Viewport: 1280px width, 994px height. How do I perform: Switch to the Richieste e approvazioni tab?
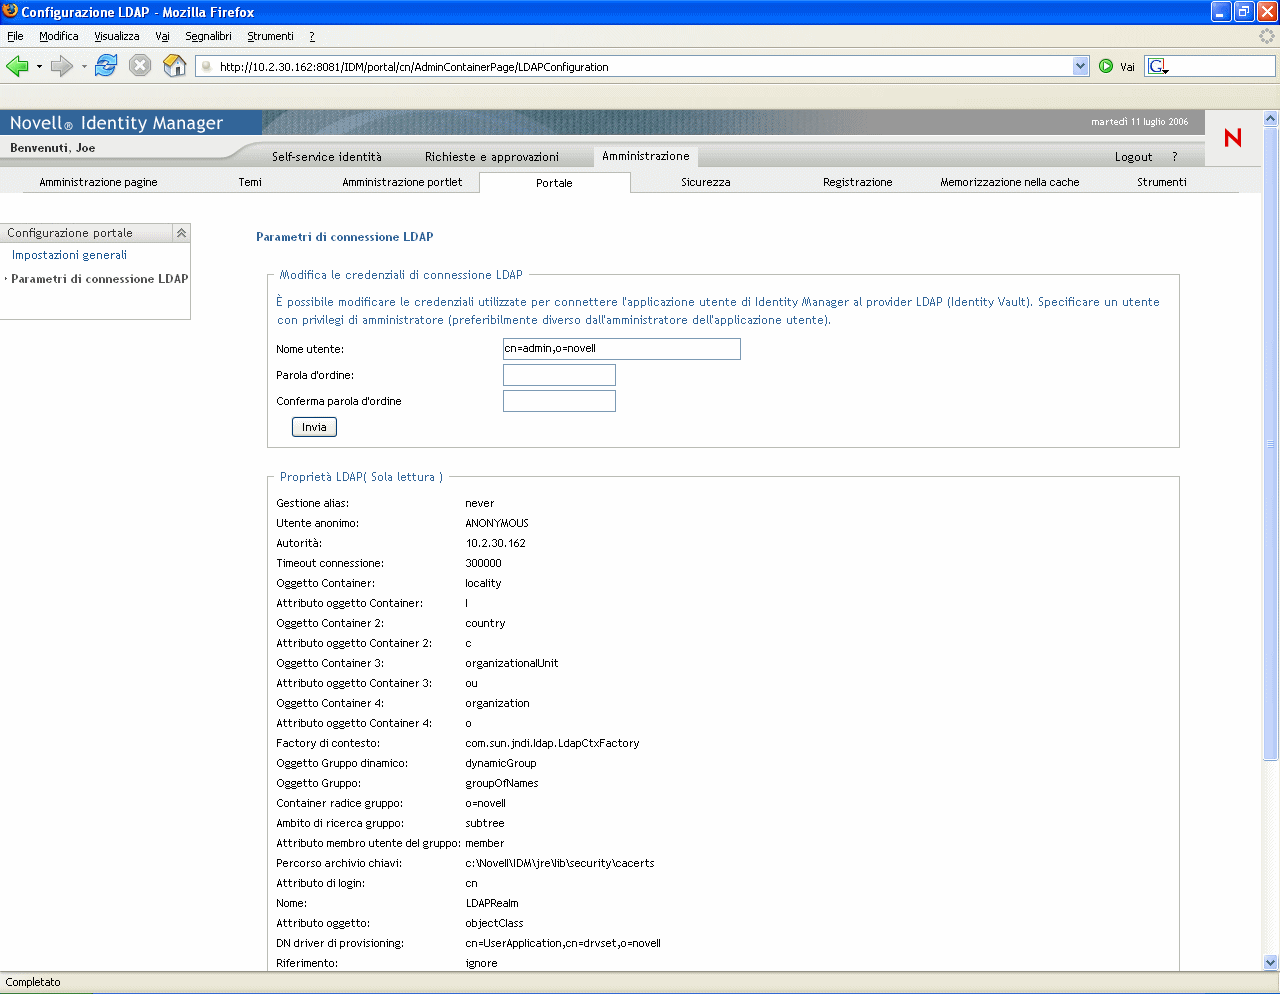coord(492,157)
